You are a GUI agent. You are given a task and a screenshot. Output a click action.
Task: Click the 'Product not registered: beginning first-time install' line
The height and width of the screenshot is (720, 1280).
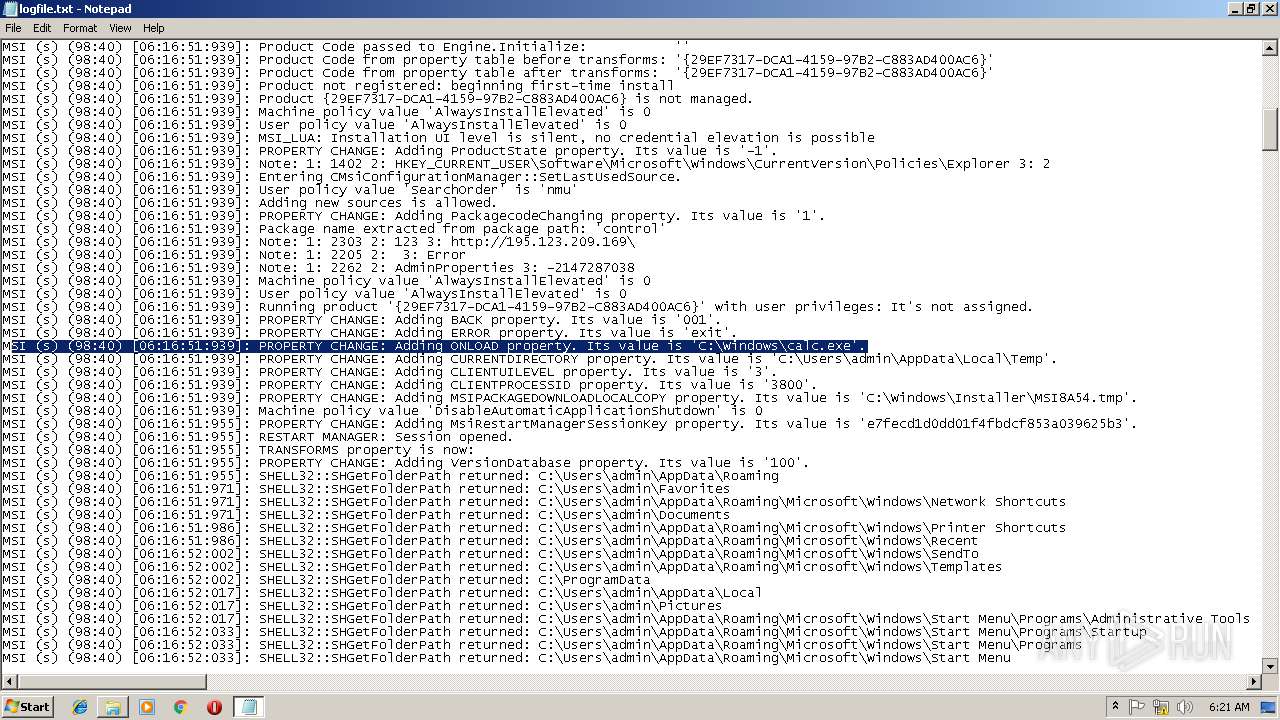coord(338,86)
